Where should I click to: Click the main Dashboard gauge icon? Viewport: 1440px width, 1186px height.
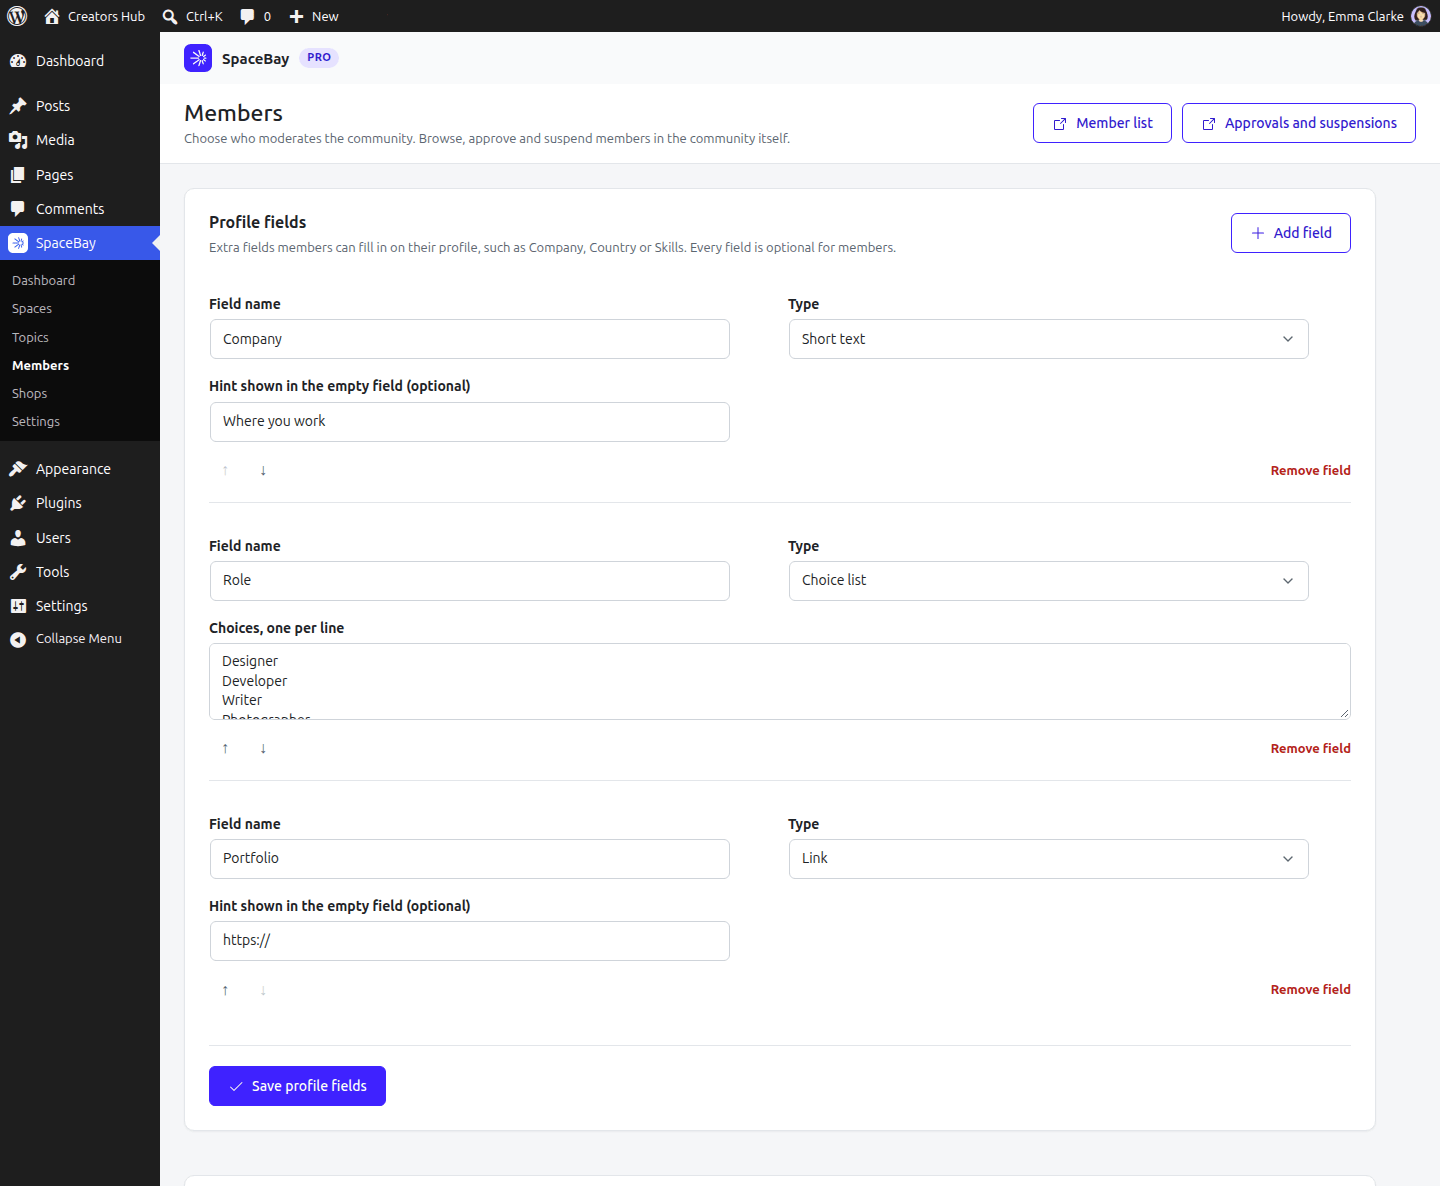pos(18,61)
